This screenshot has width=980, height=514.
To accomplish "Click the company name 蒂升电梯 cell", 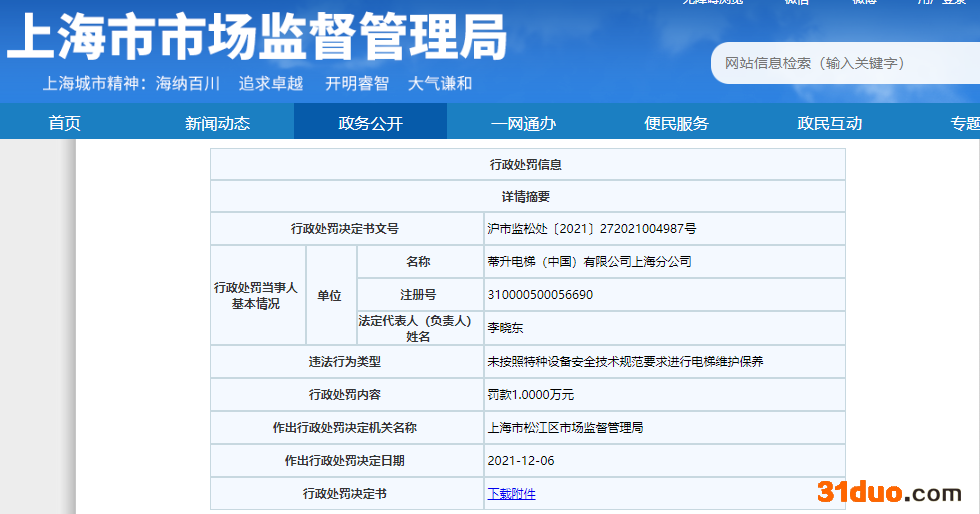I will [x=589, y=262].
